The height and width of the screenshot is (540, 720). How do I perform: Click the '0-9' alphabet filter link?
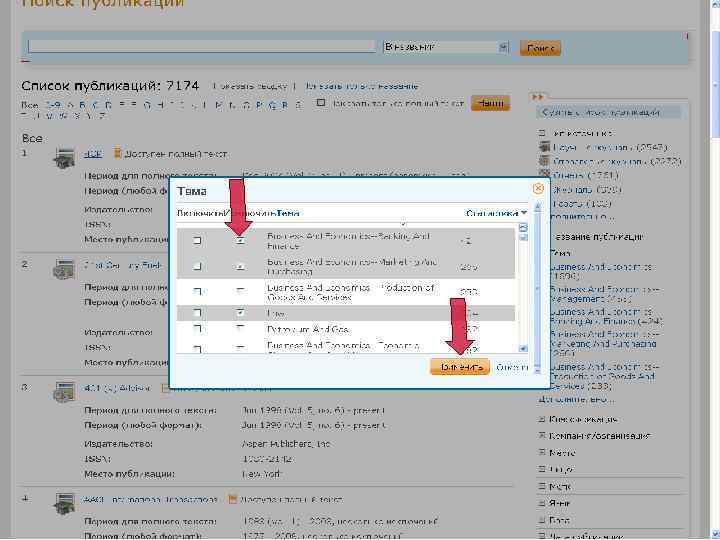tap(53, 105)
